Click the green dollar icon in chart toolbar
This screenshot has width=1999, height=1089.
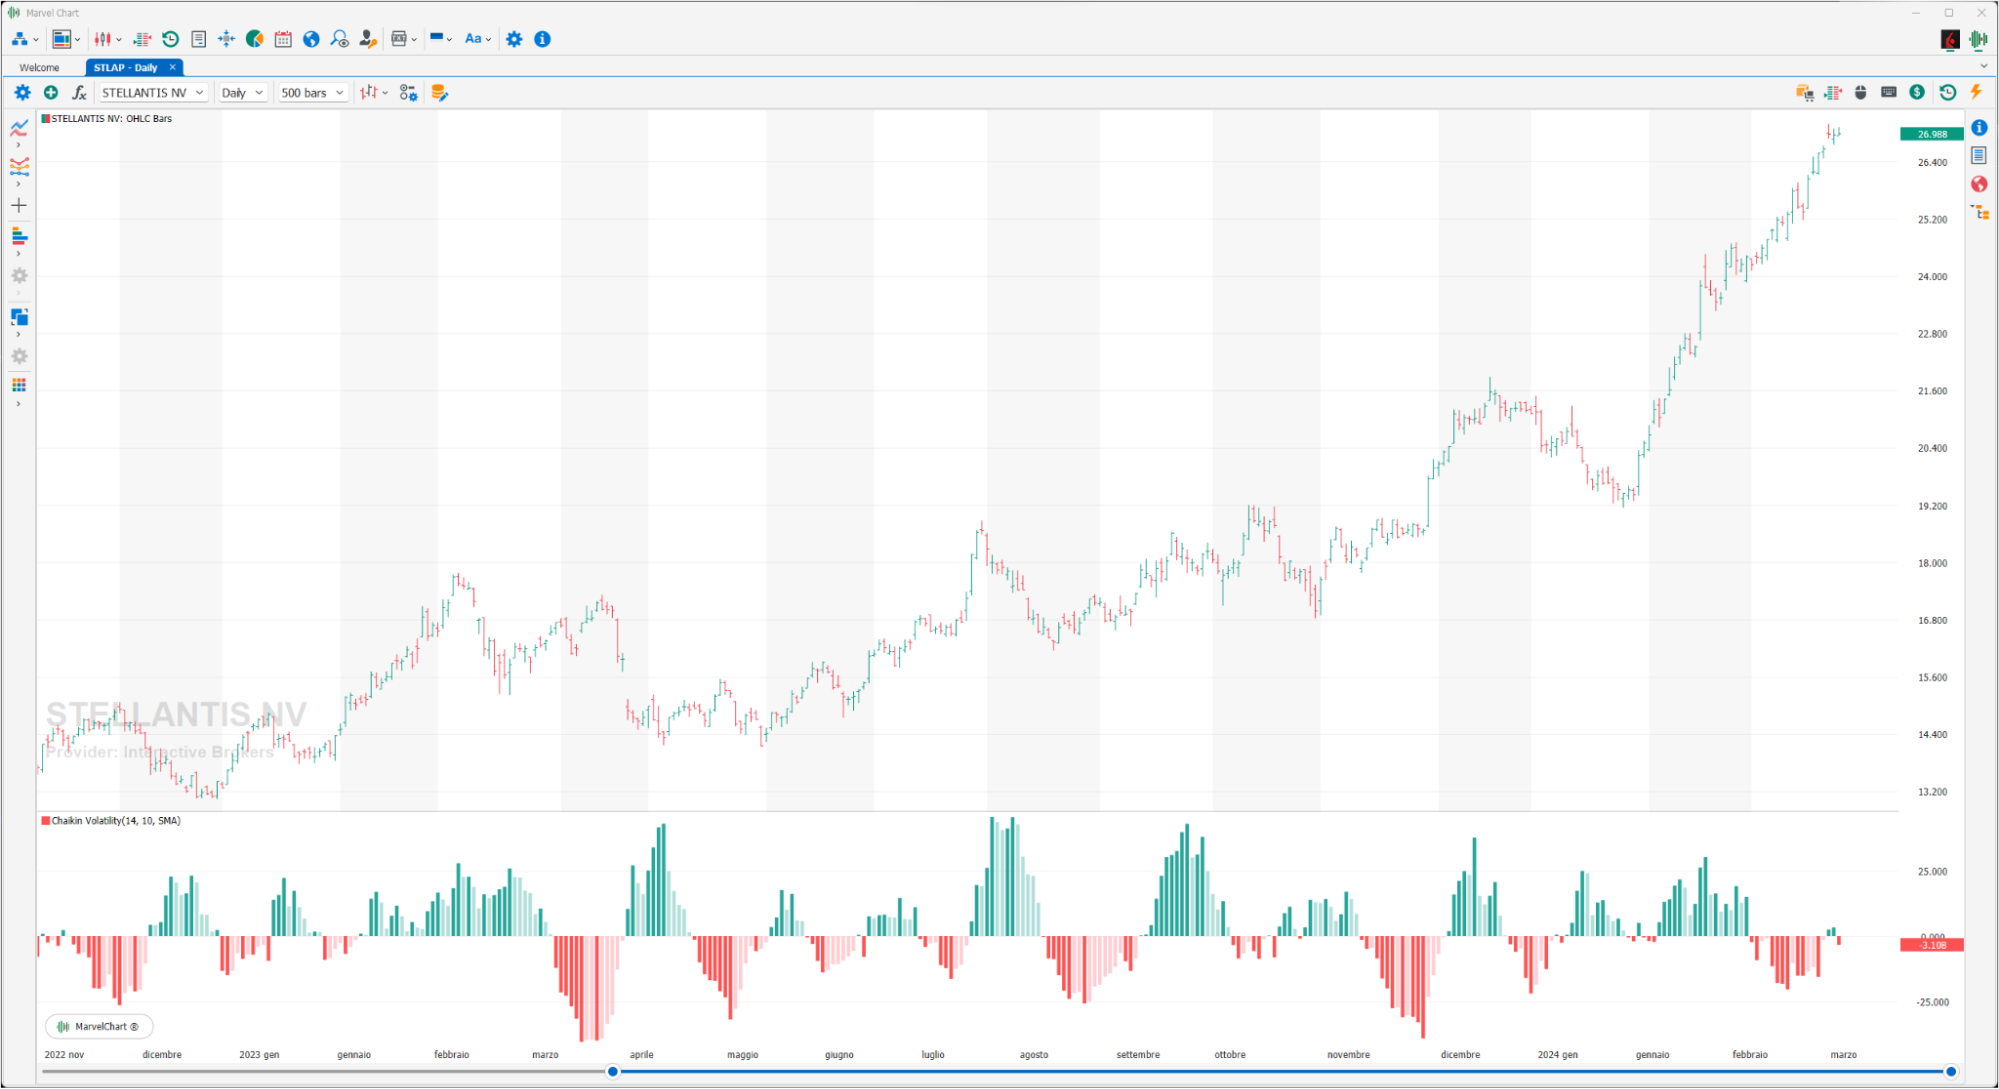click(1917, 92)
